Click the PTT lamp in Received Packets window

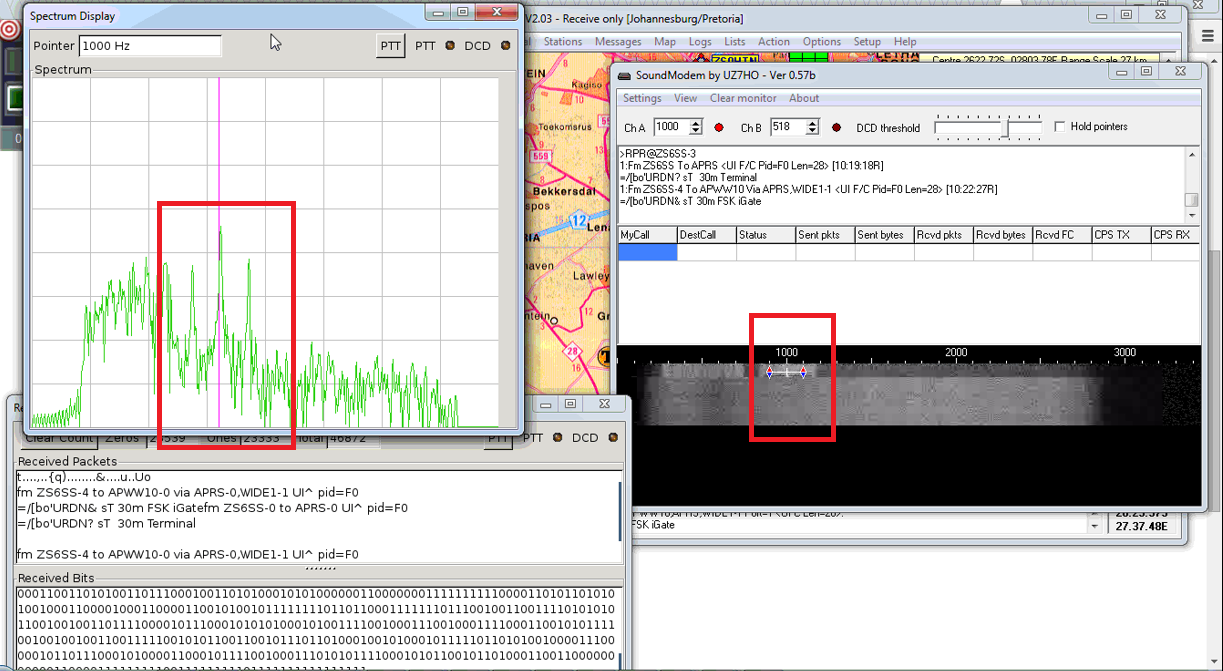pos(558,438)
